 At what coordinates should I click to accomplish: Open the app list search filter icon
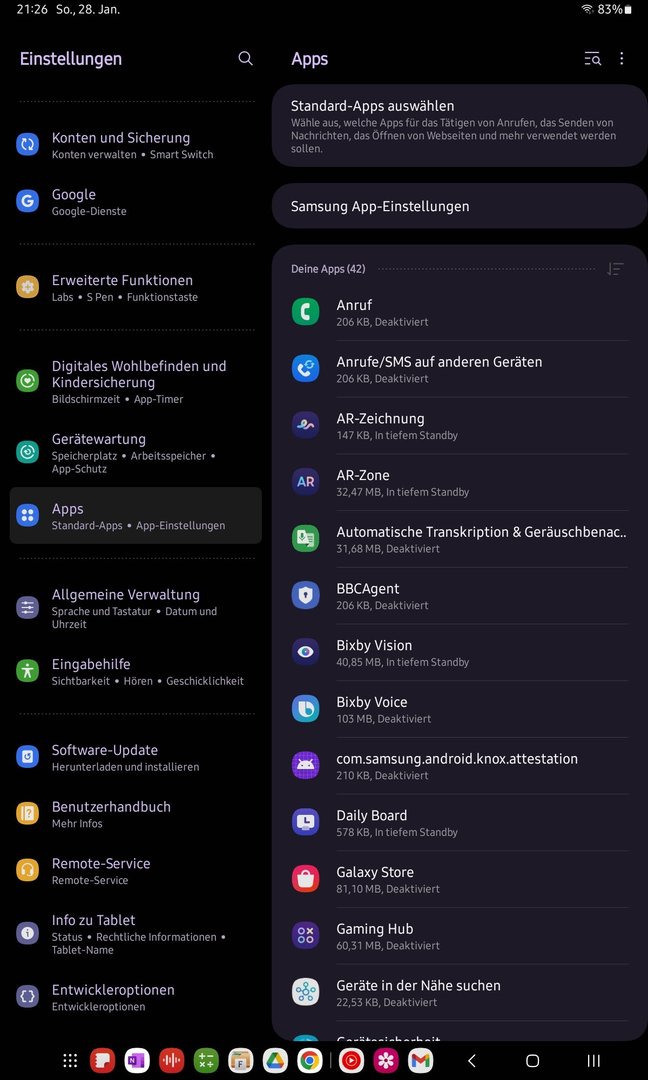point(592,59)
